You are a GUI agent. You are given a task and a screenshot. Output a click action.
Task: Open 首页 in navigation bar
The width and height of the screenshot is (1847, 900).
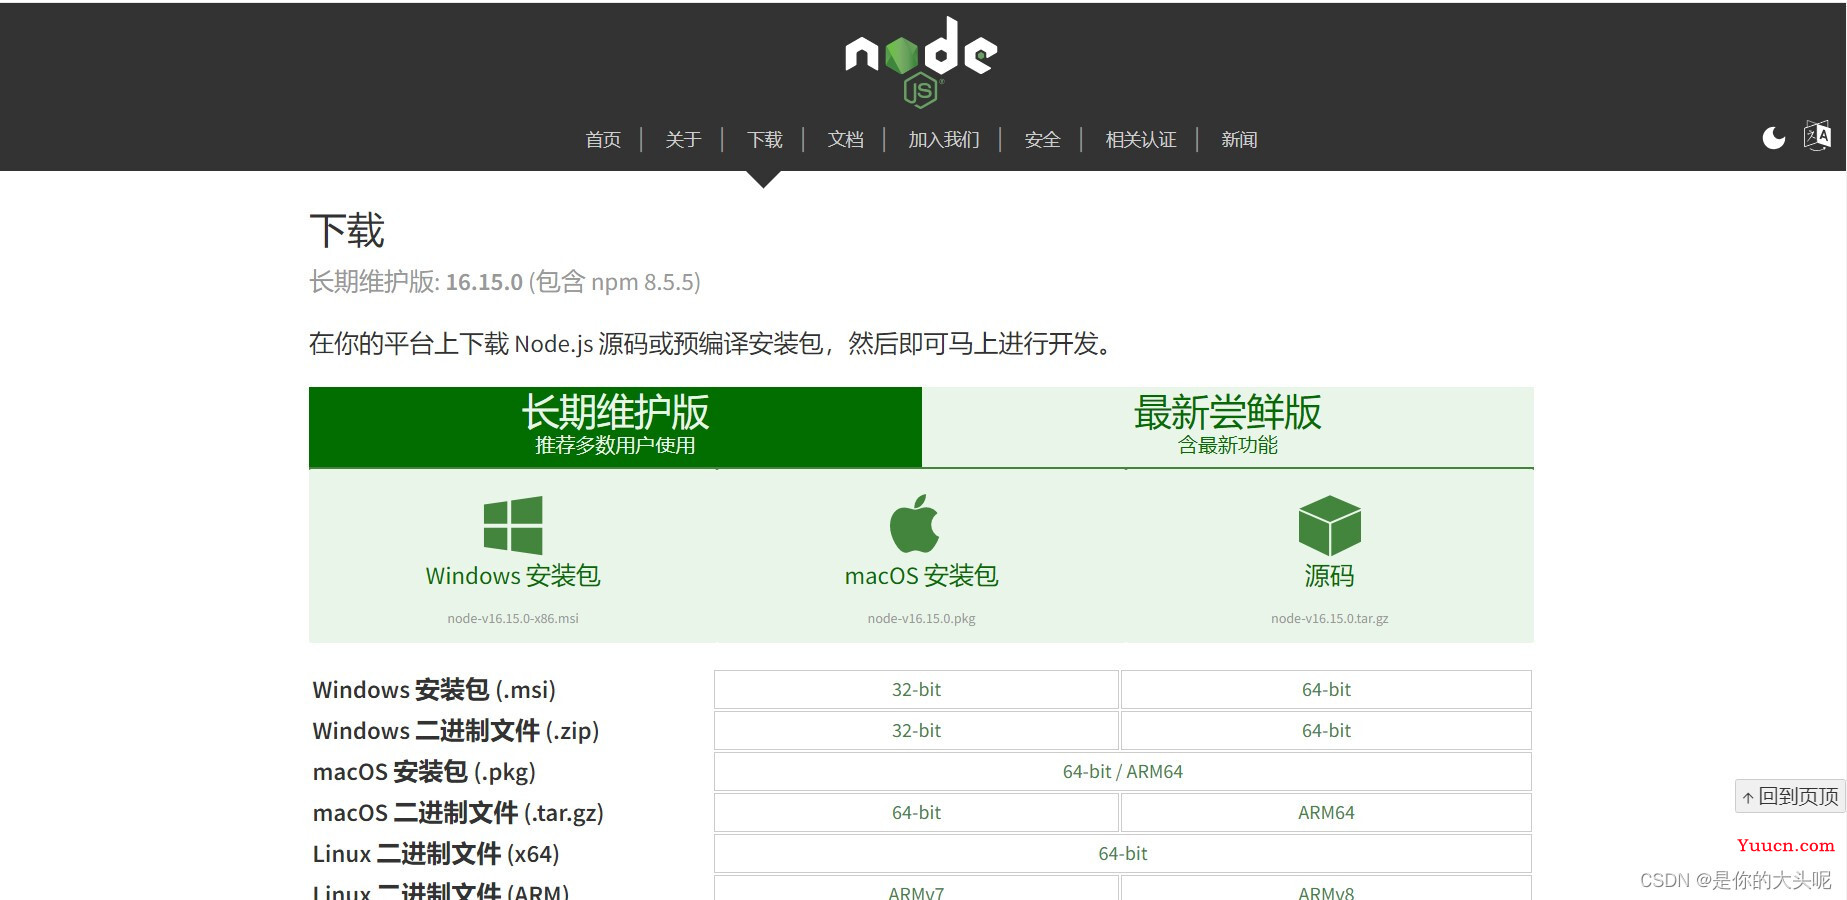point(603,140)
